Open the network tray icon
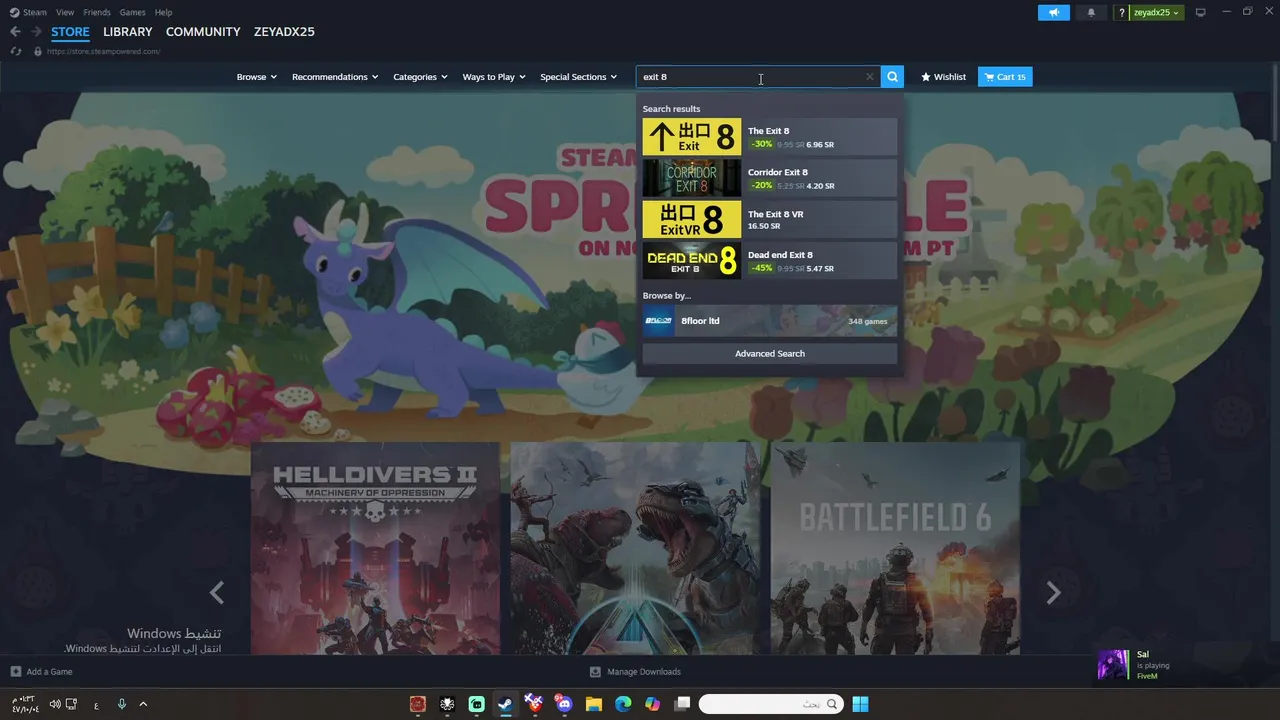The width and height of the screenshot is (1280, 720). (x=71, y=704)
